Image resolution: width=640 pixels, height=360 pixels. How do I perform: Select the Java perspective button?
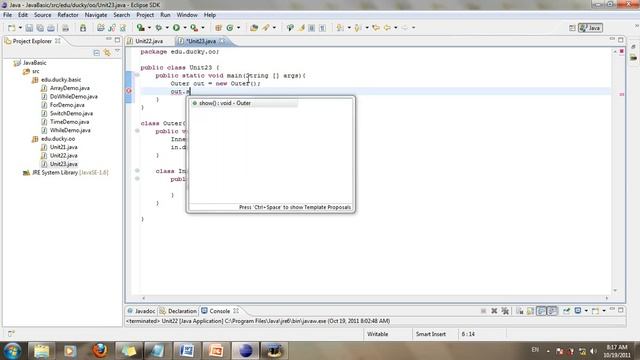click(590, 28)
